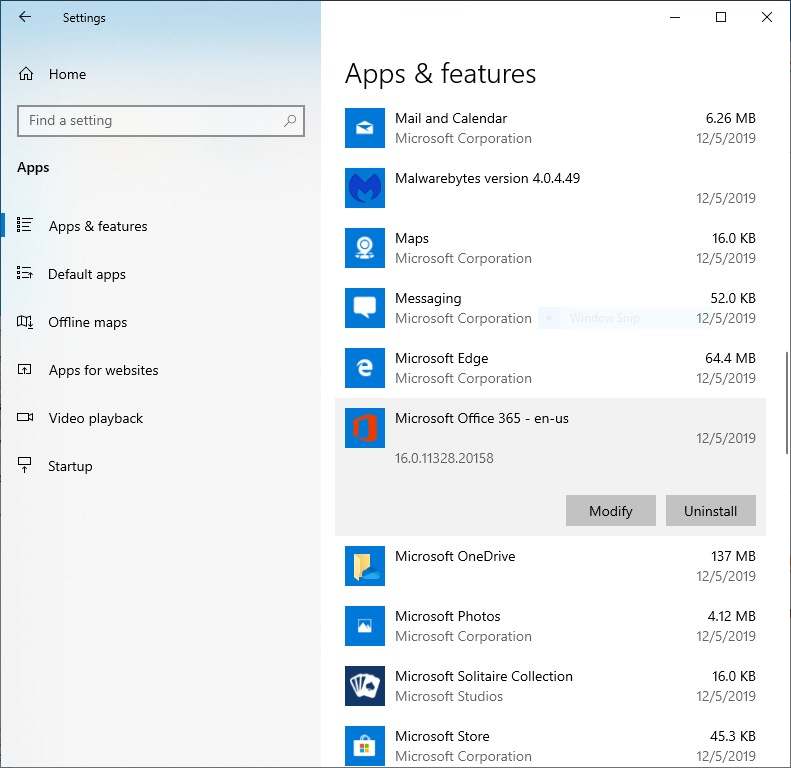This screenshot has height=768, width=791.
Task: Click the search magnifier icon
Action: click(x=290, y=121)
